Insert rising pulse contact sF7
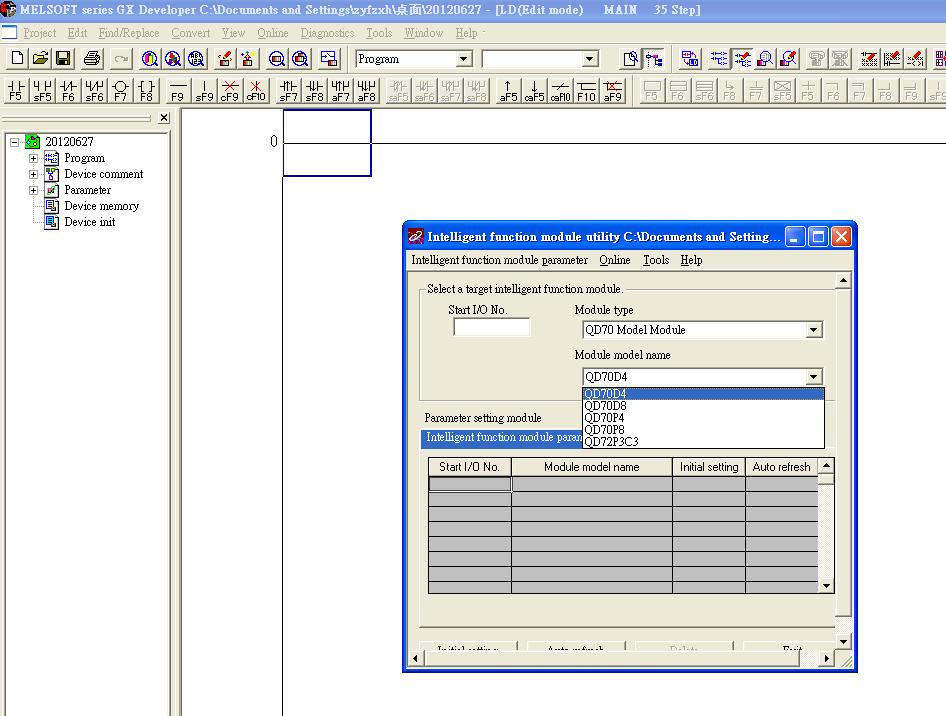This screenshot has width=946, height=716. pos(288,91)
